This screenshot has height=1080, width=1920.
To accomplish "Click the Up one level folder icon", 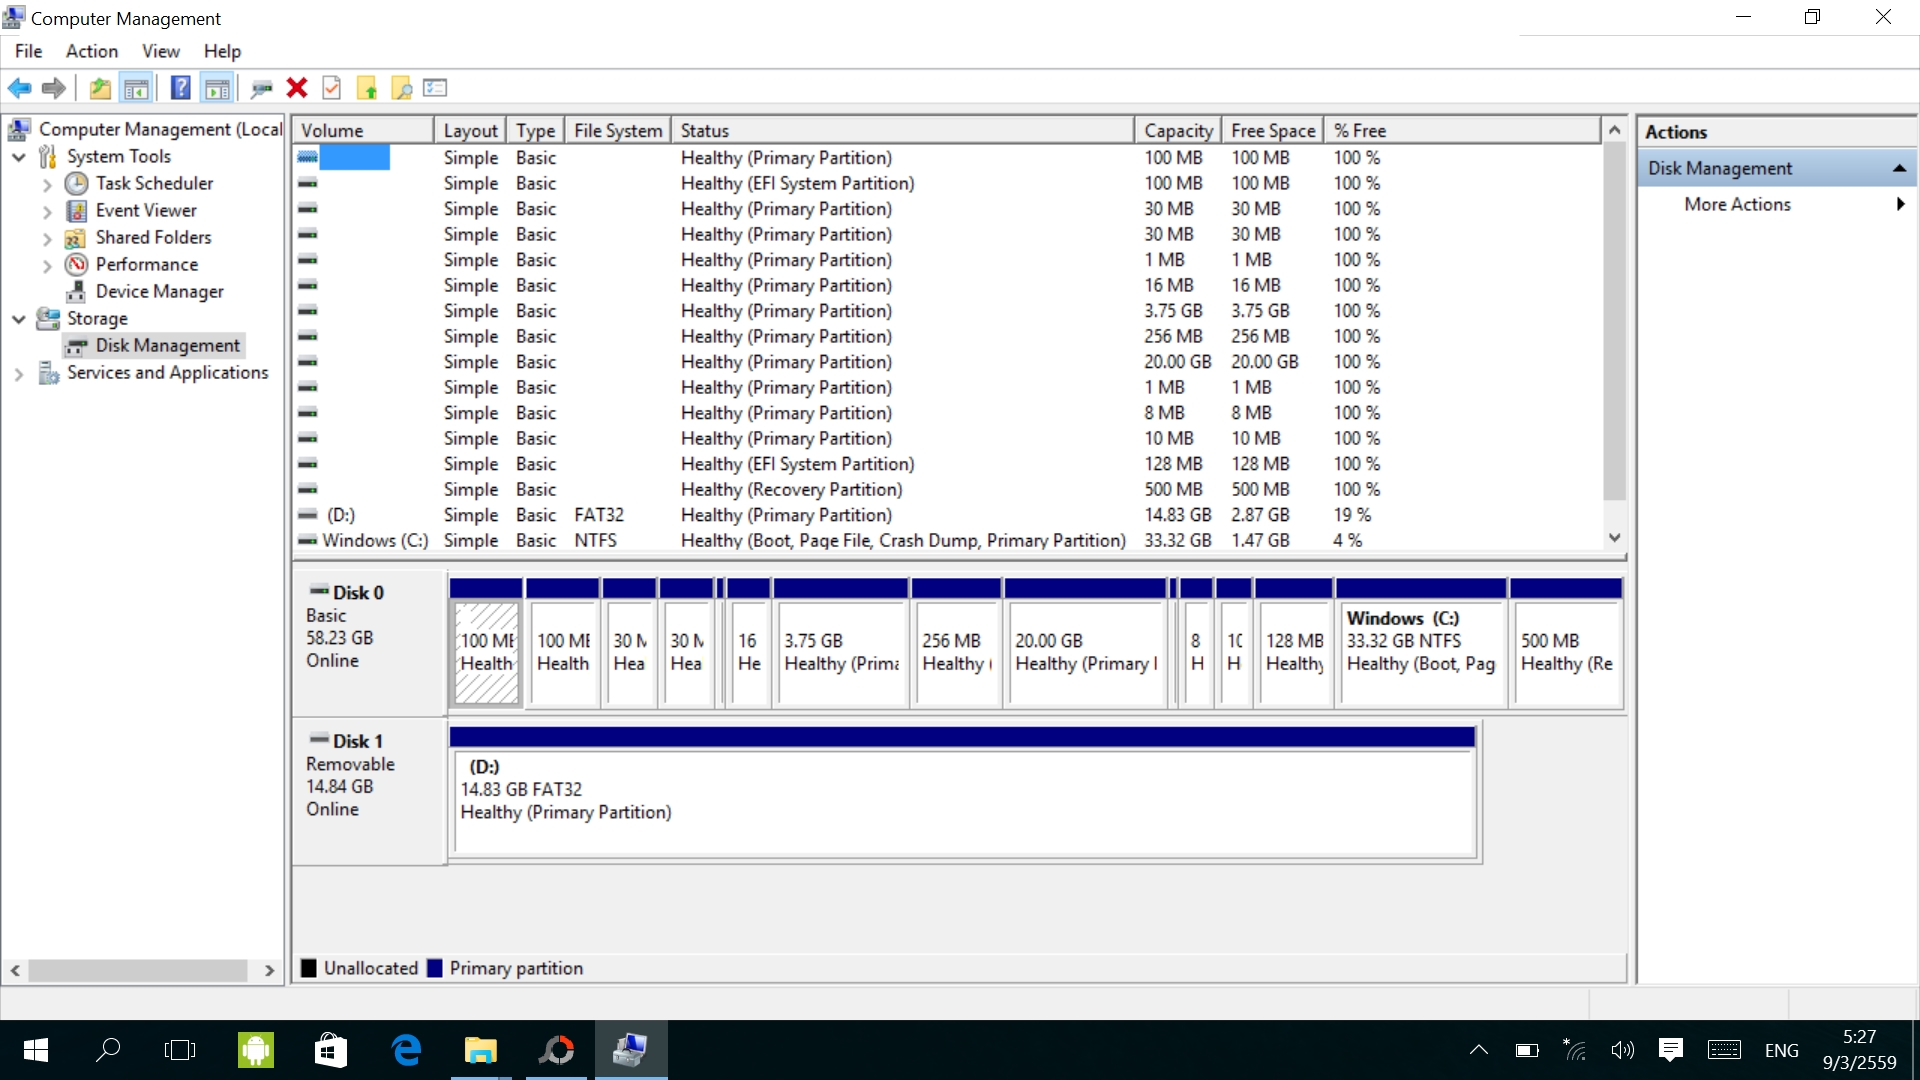I will 100,88.
